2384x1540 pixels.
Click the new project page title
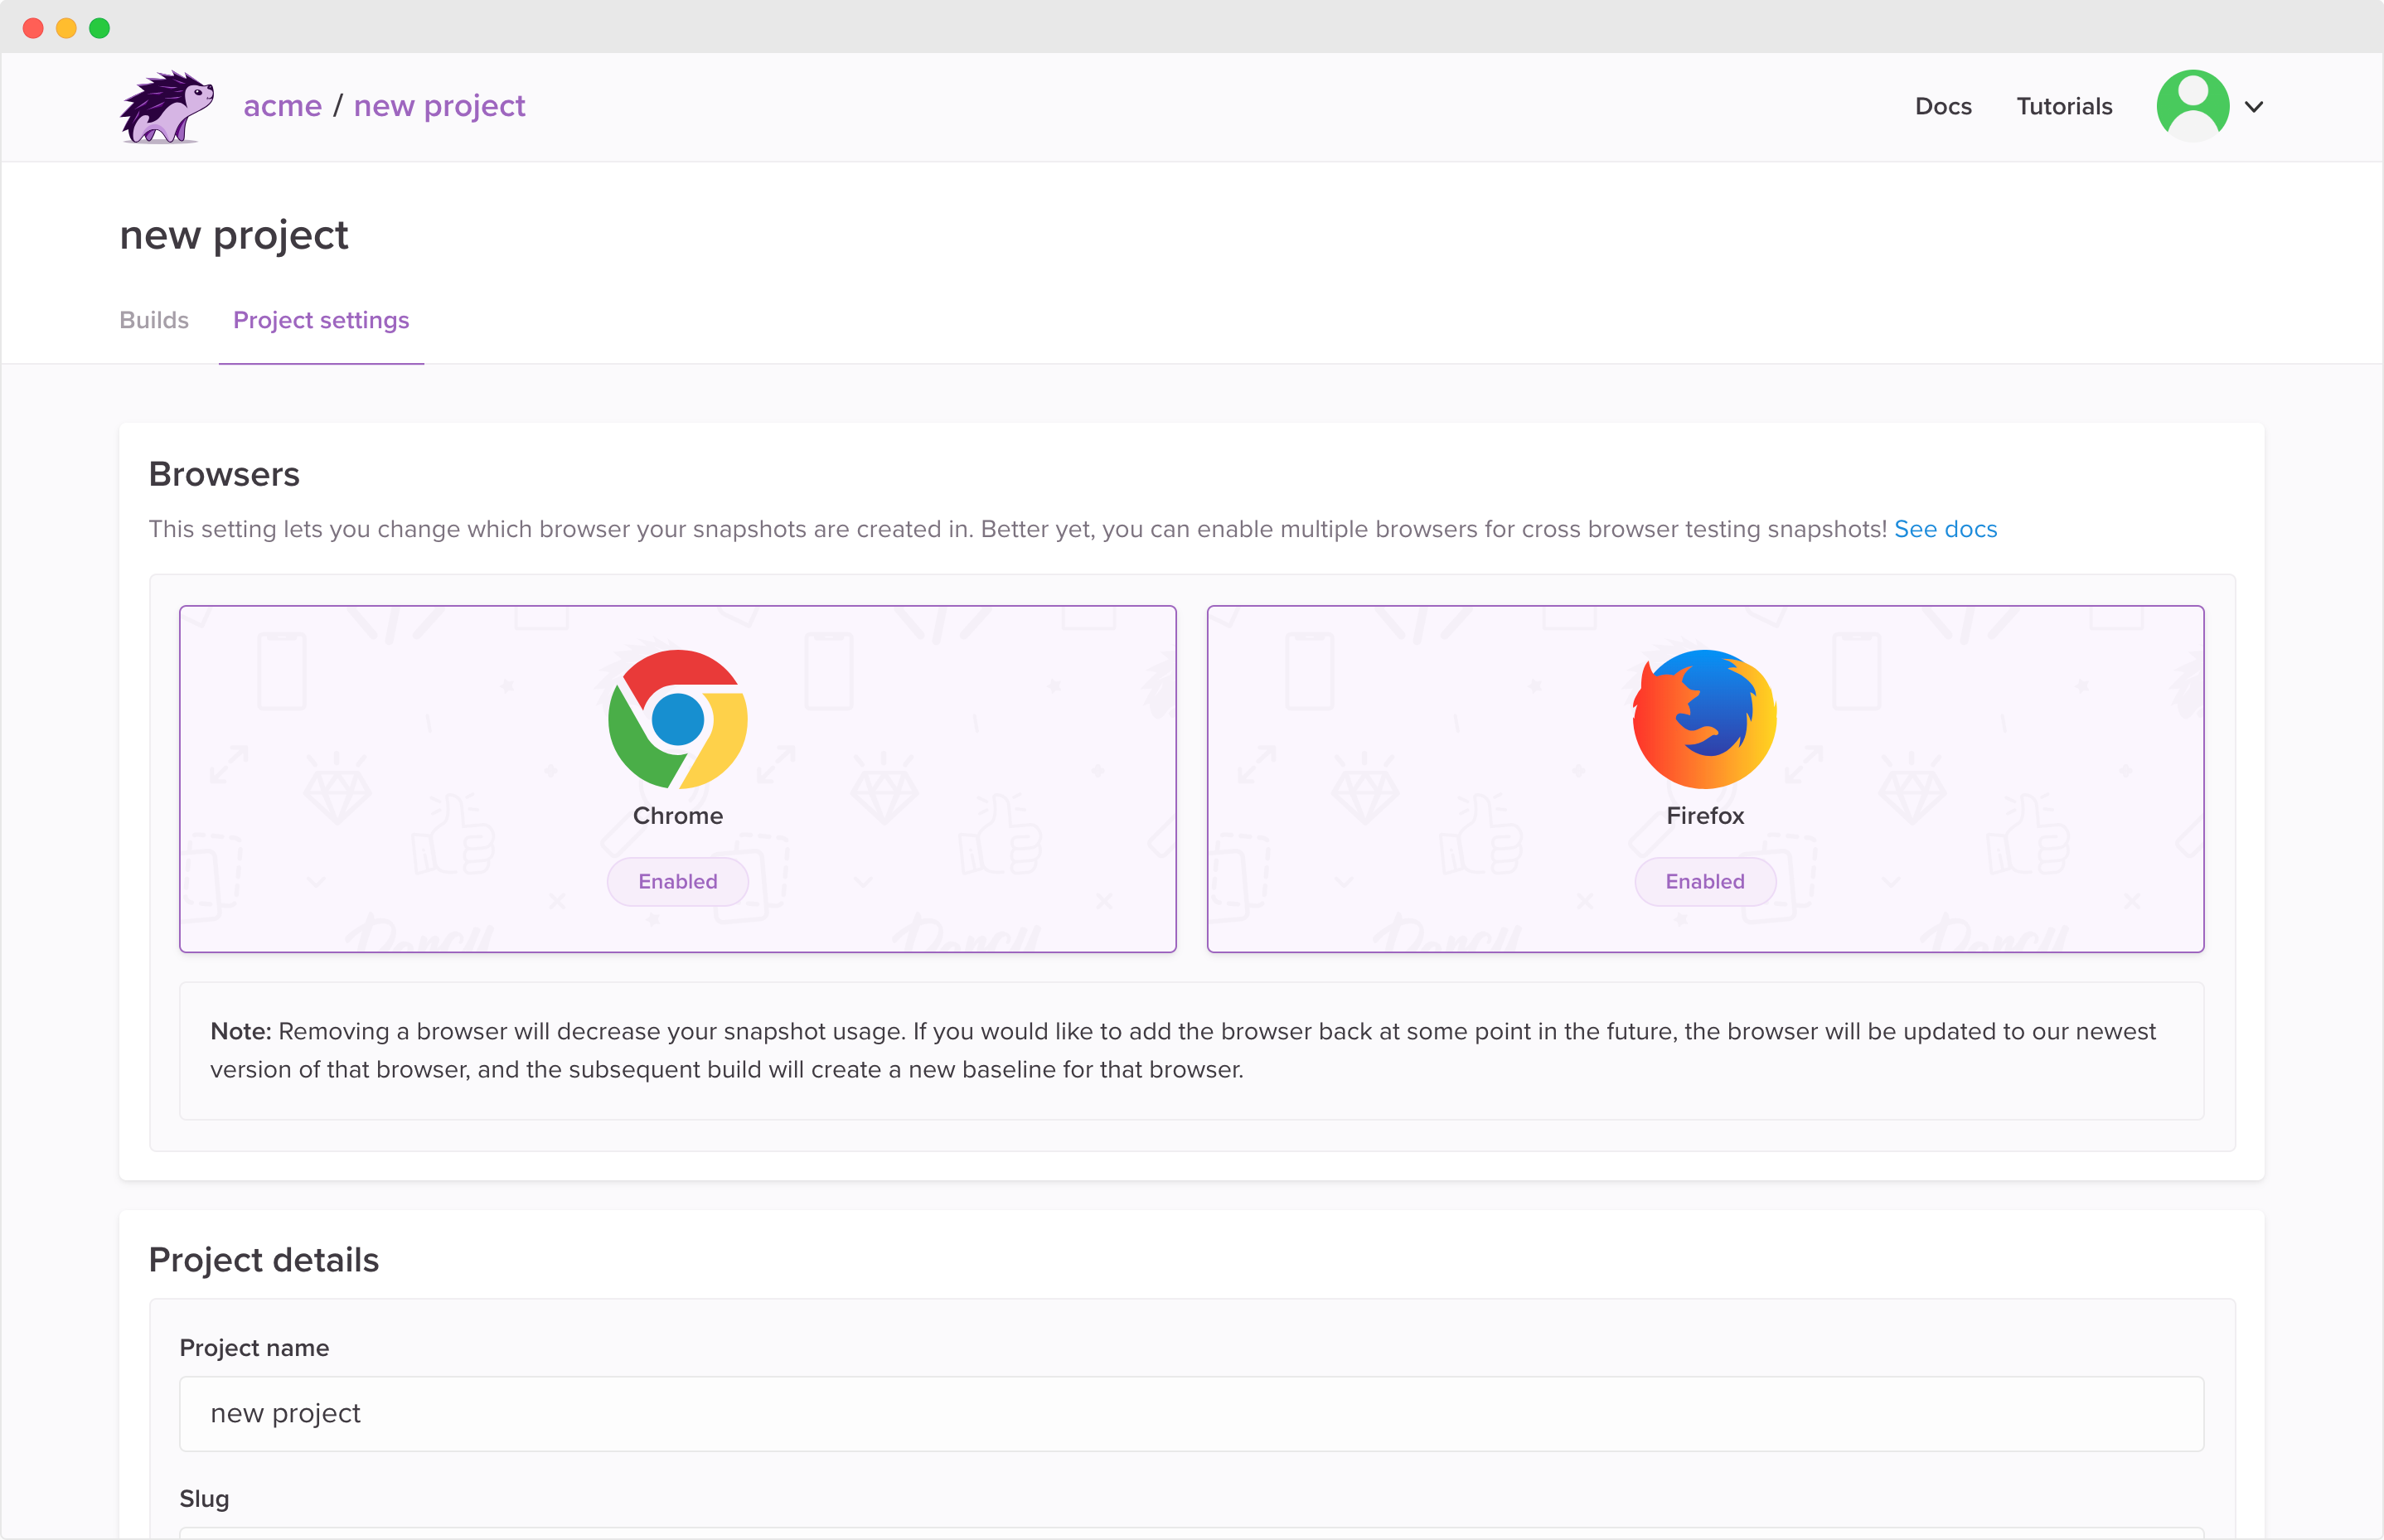(x=234, y=235)
